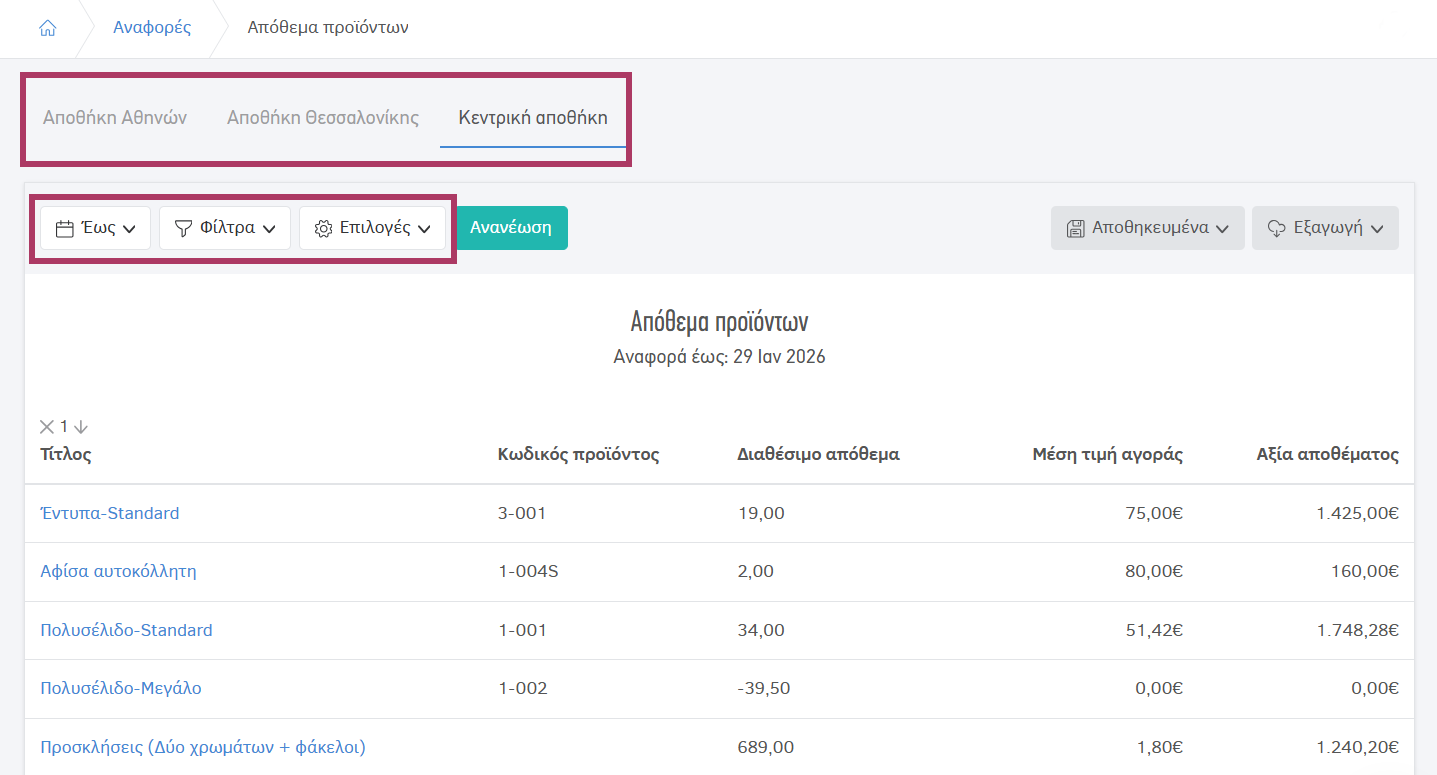Select the Κεντρική αποθήκη tab
1437x775 pixels.
point(533,117)
